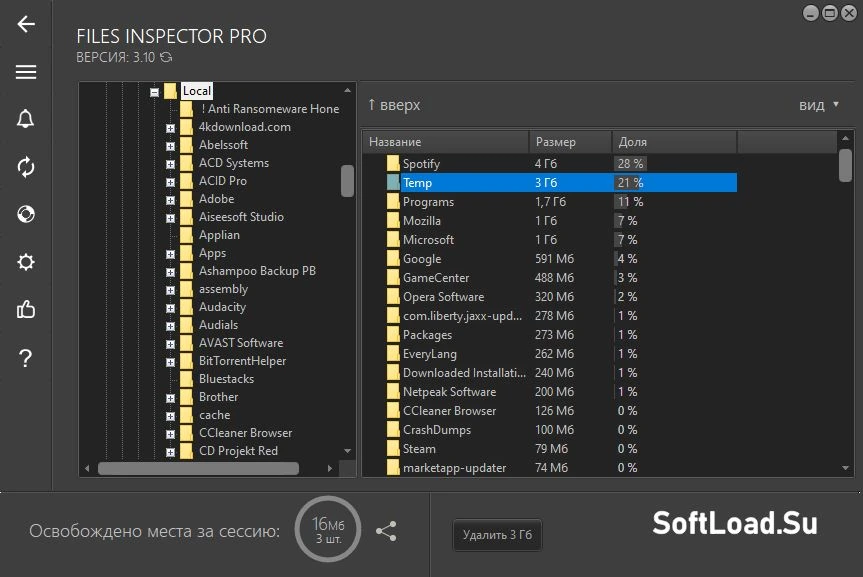
Task: Expand the ACID Pro tree node
Action: click(x=171, y=182)
